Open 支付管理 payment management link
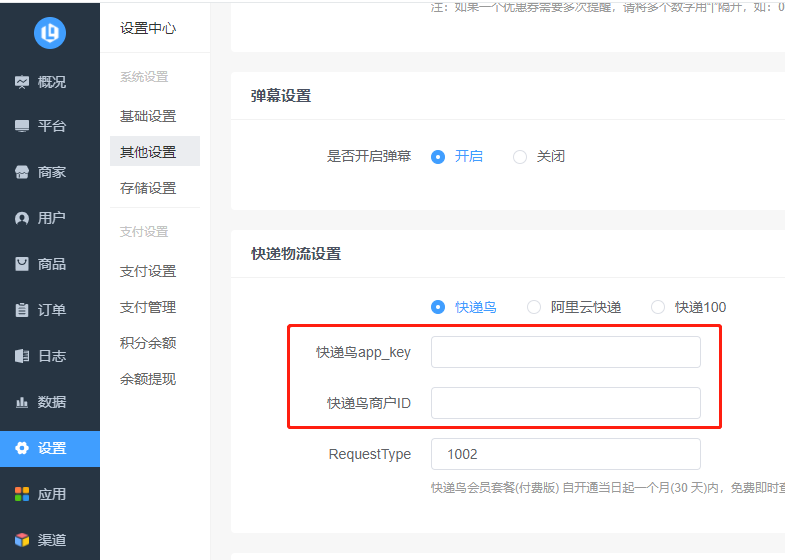This screenshot has height=560, width=785. coord(148,307)
